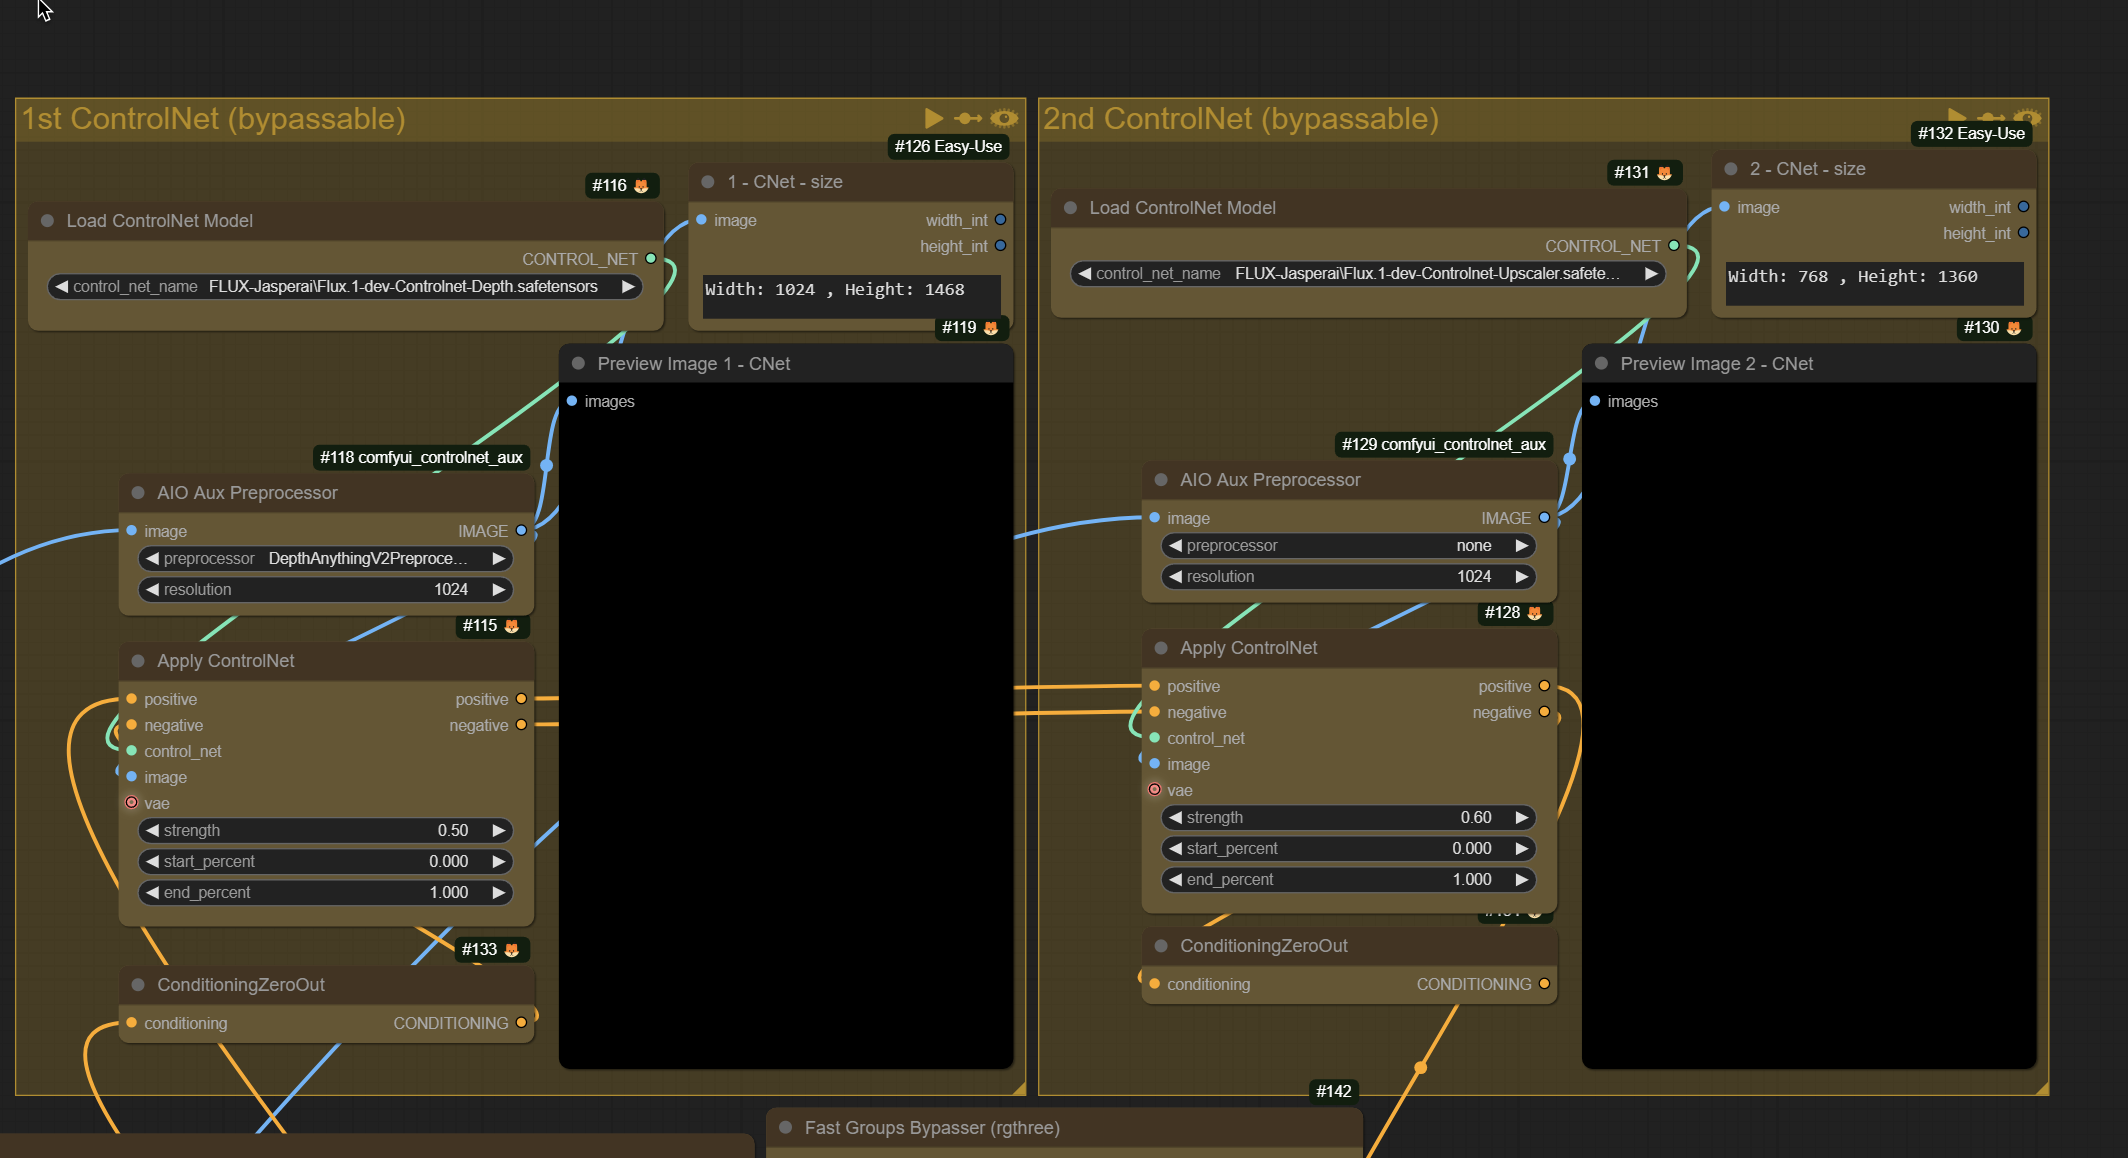The width and height of the screenshot is (2128, 1158).
Task: Click IMAGE output socket of first AIO Preprocessor
Action: pos(521,531)
